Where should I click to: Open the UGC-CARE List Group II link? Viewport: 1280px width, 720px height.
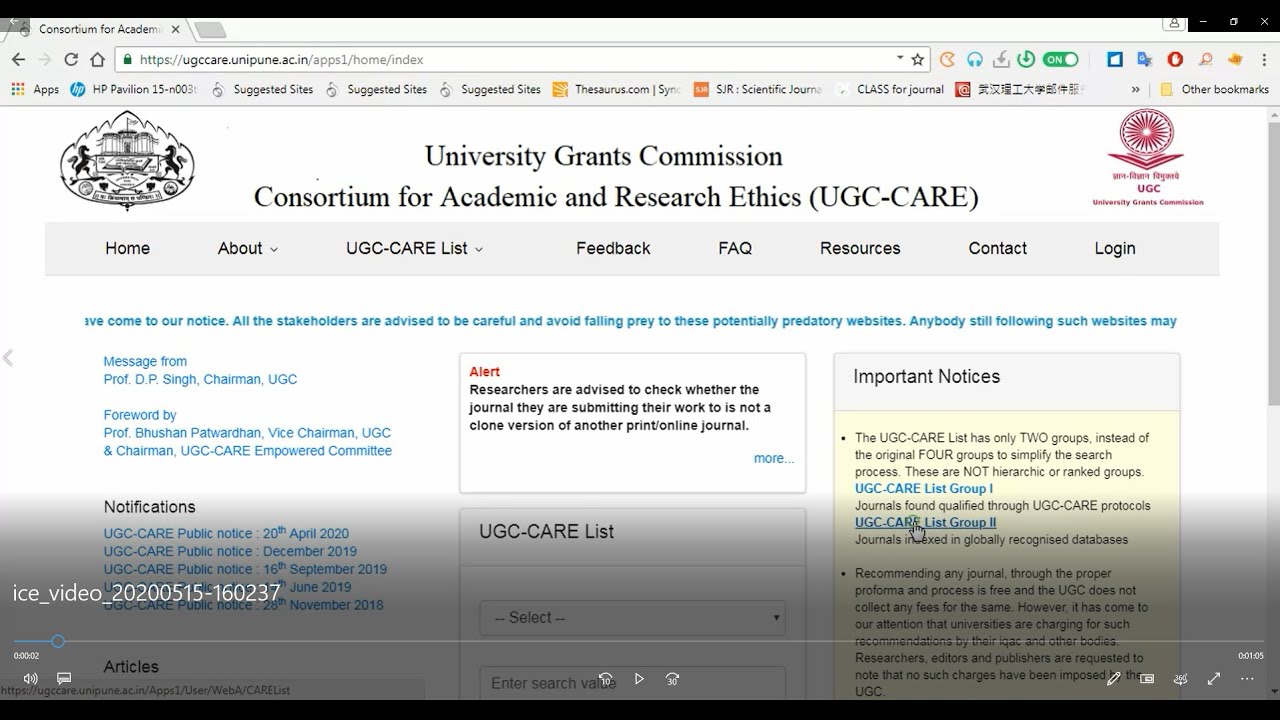926,522
